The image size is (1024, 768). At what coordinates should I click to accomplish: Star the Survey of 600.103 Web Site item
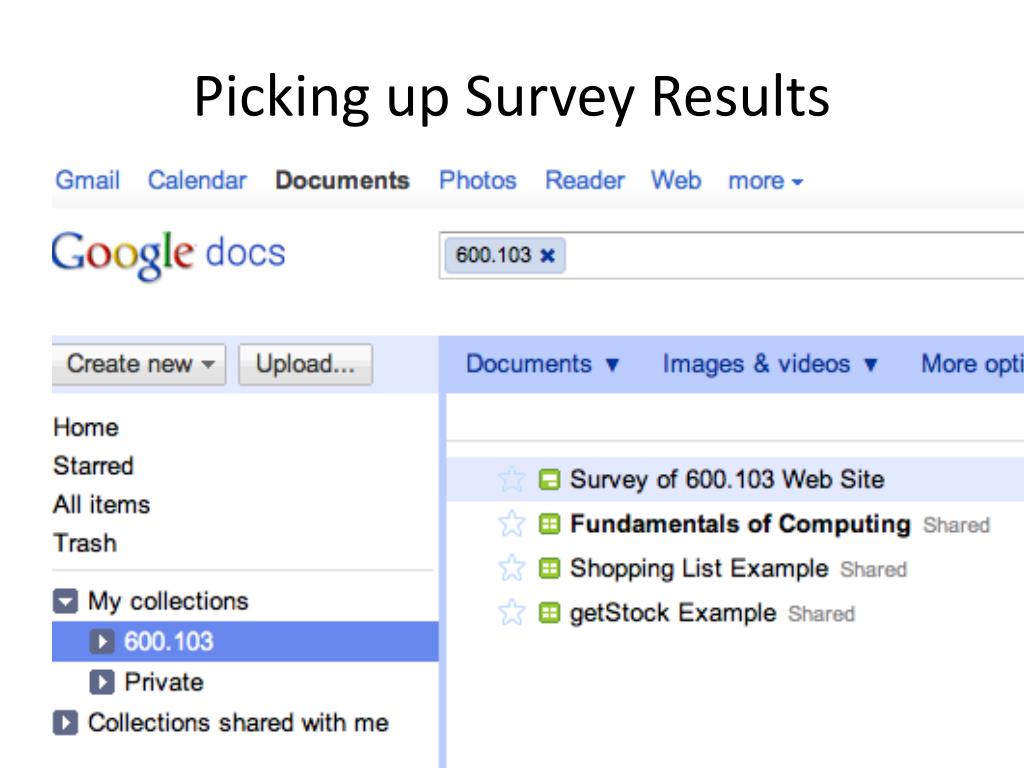[x=511, y=479]
